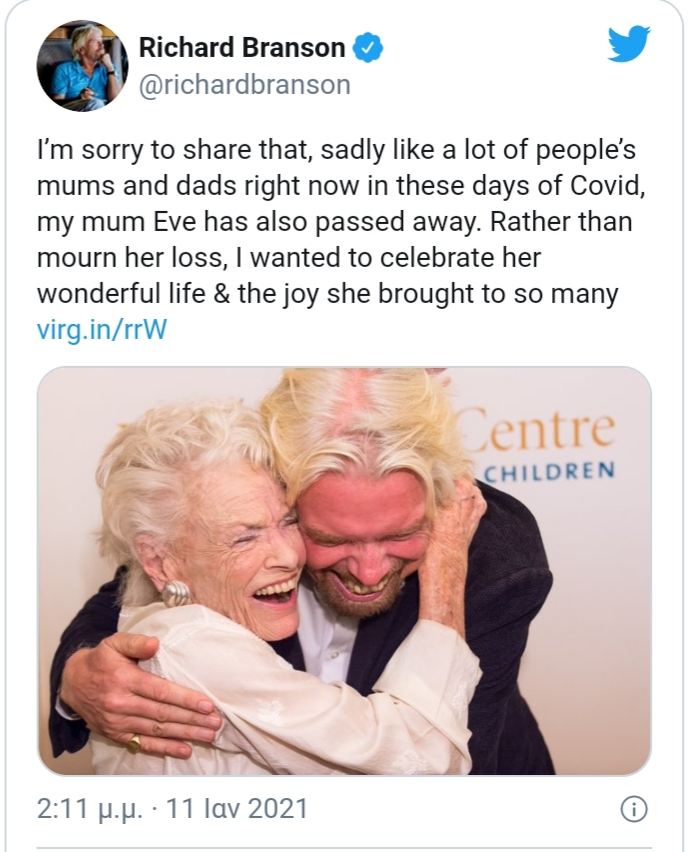Click the 'mourn her loss' text line
The width and height of the screenshot is (688, 852).
pyautogui.click(x=130, y=260)
